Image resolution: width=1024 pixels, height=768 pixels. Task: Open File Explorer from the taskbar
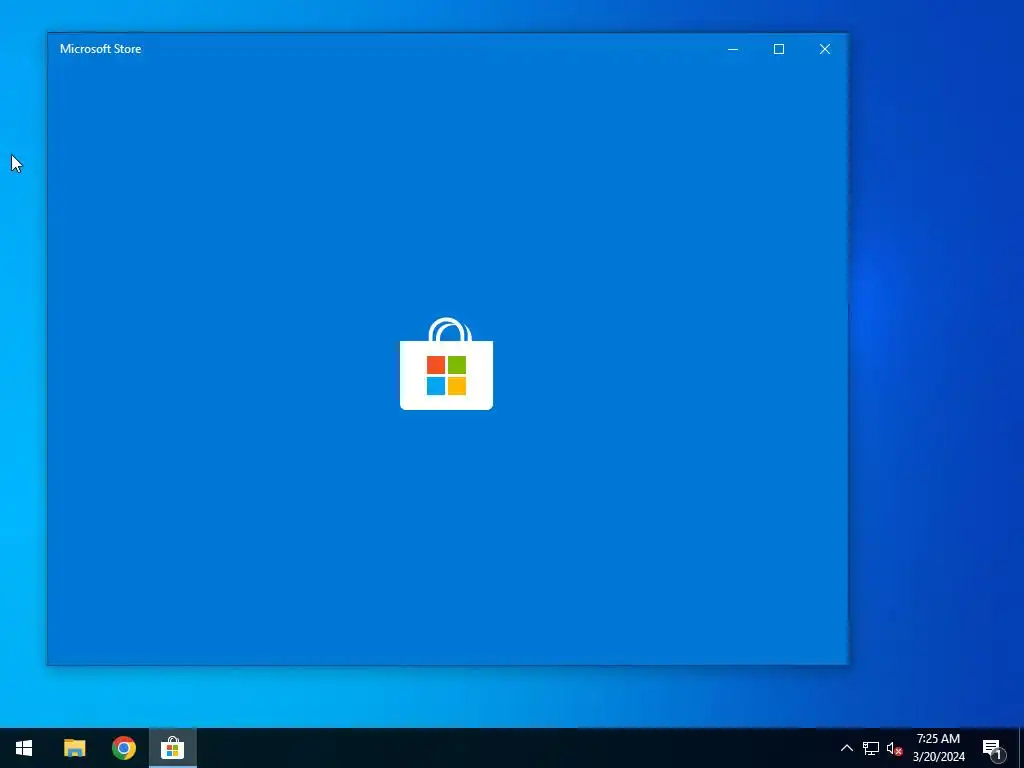coord(74,748)
